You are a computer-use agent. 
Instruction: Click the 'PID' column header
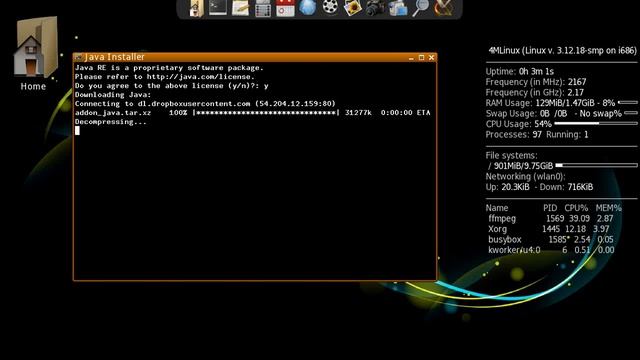pos(550,208)
